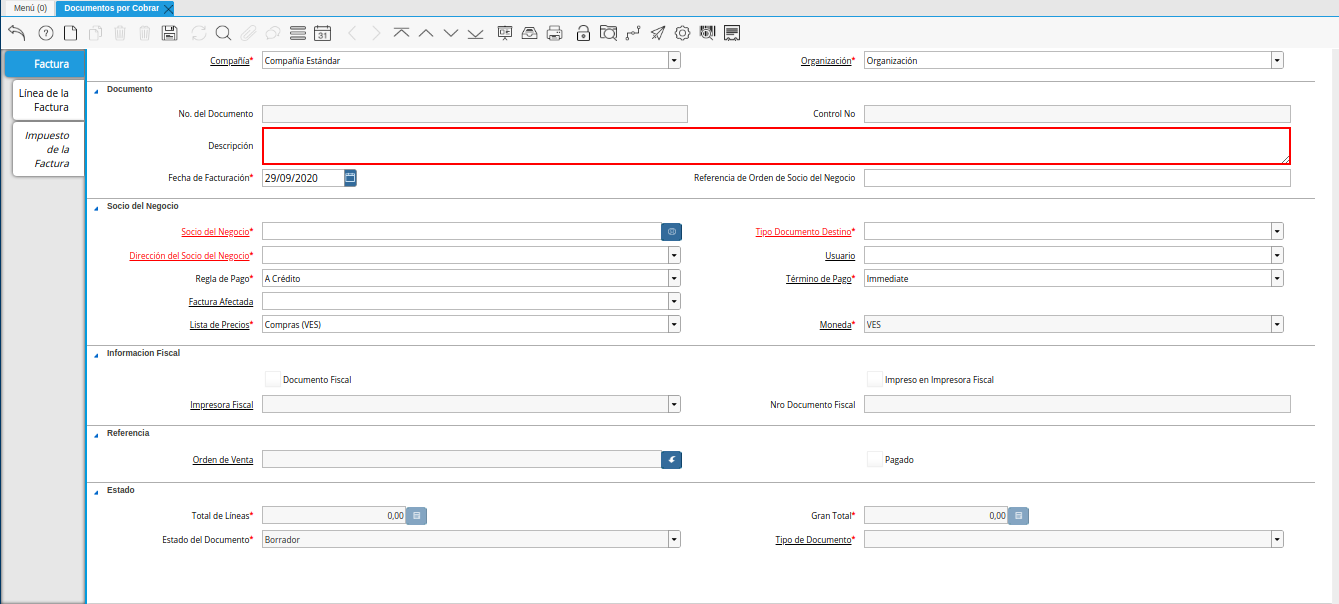
Task: Save the record with the floppy disk icon
Action: (169, 33)
